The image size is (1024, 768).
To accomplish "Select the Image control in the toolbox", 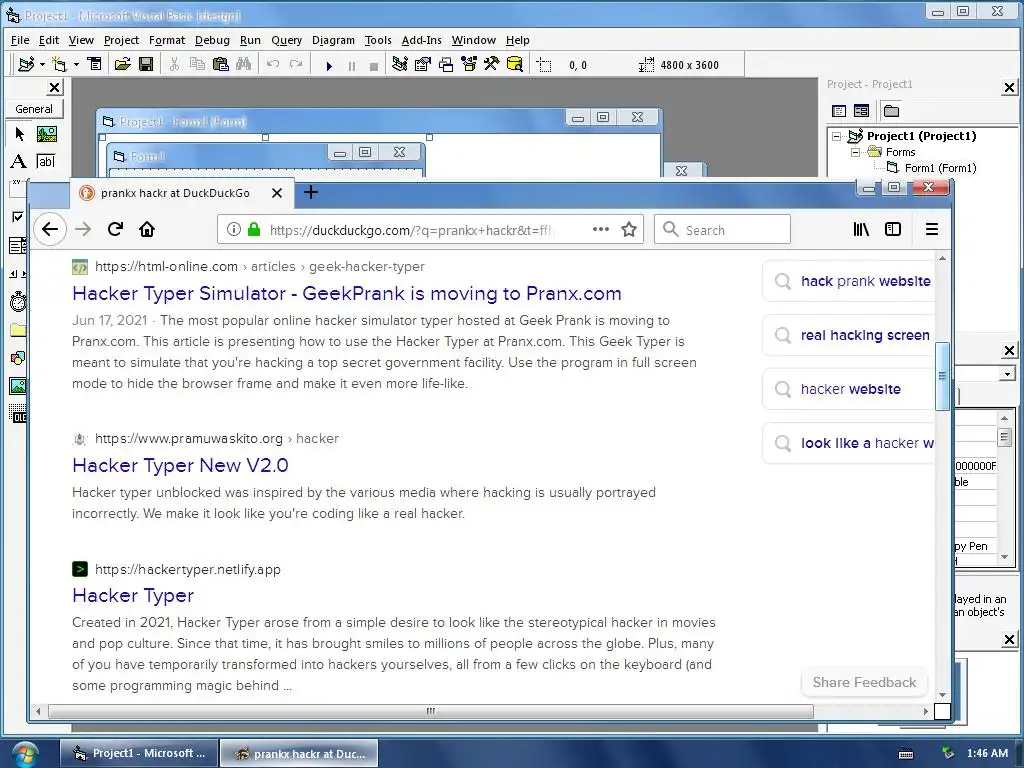I will click(x=18, y=385).
